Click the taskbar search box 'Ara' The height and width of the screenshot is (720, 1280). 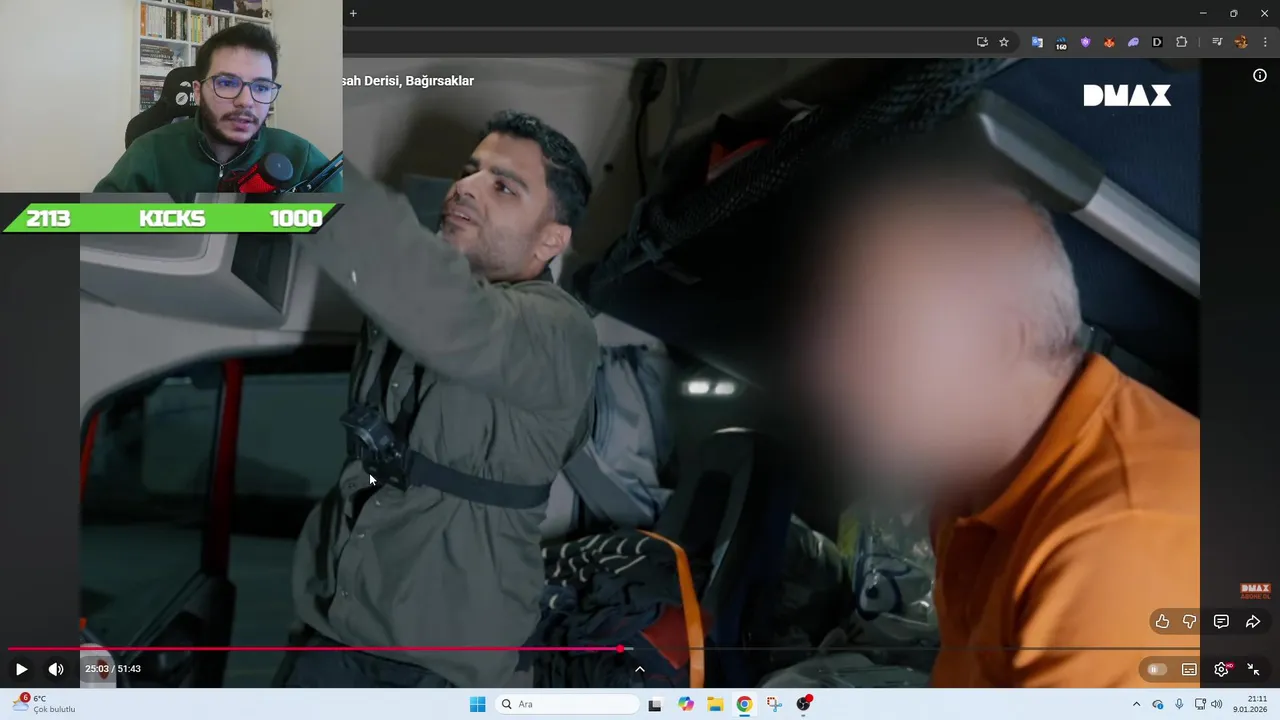click(x=566, y=704)
